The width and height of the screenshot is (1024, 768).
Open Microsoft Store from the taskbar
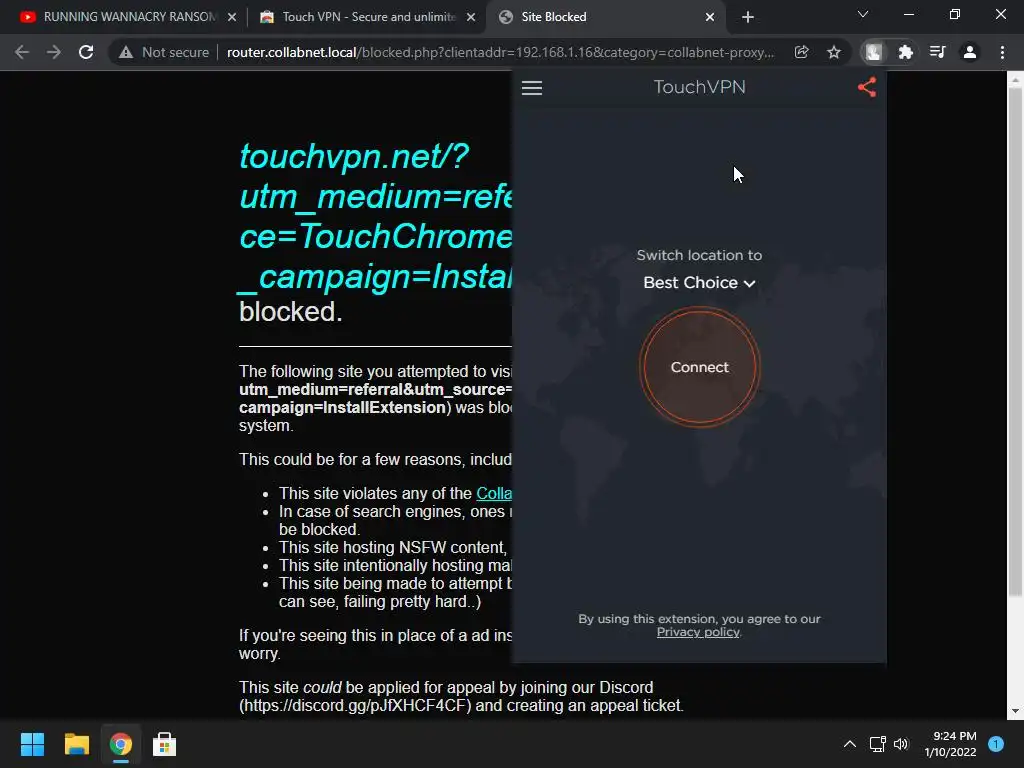click(165, 744)
